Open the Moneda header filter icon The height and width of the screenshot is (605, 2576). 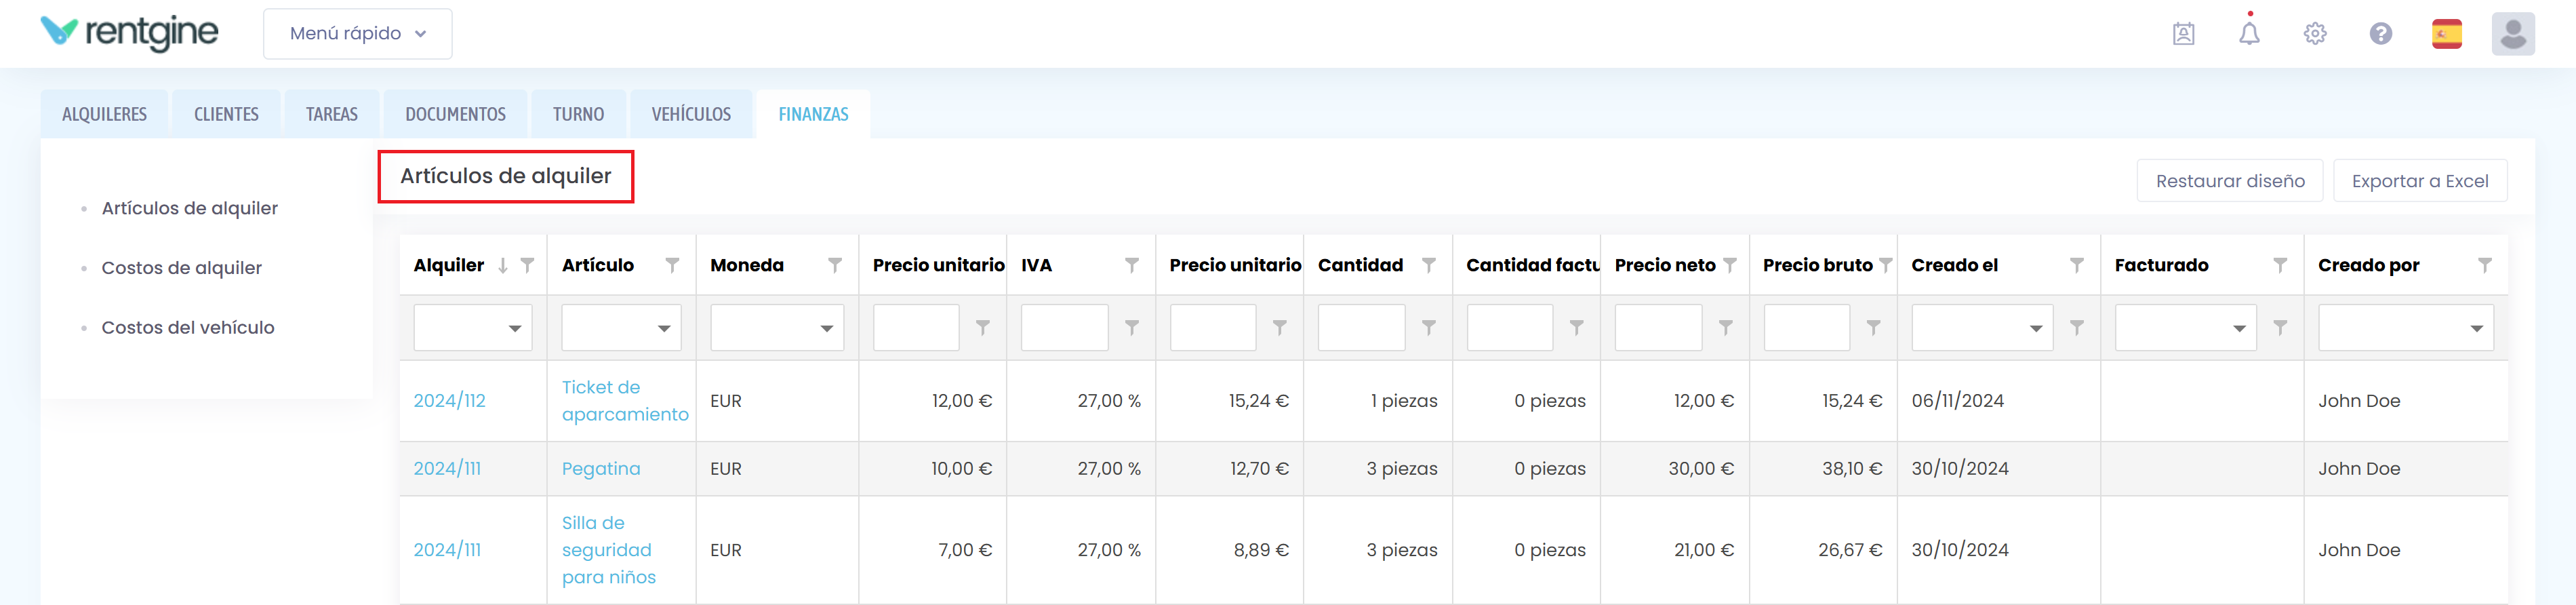835,265
